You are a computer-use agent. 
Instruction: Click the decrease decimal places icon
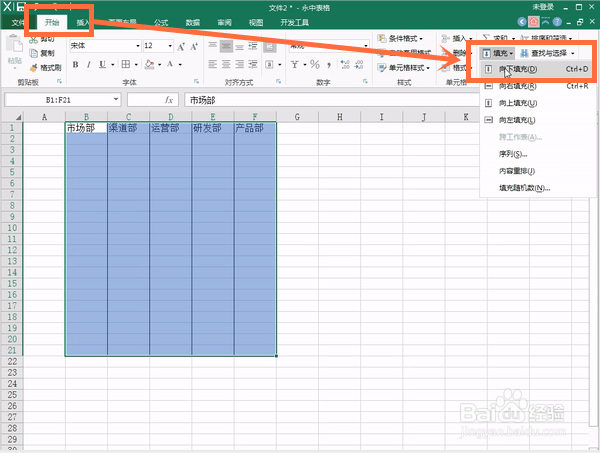[359, 64]
